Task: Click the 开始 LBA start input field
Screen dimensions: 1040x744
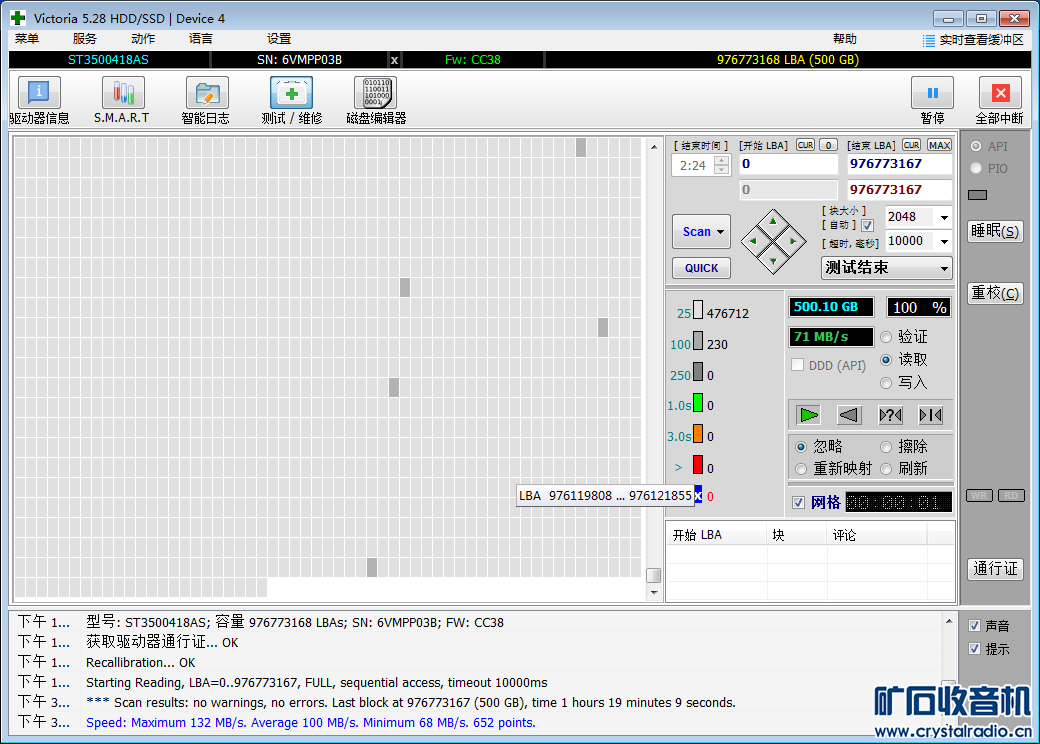Action: pyautogui.click(x=789, y=164)
